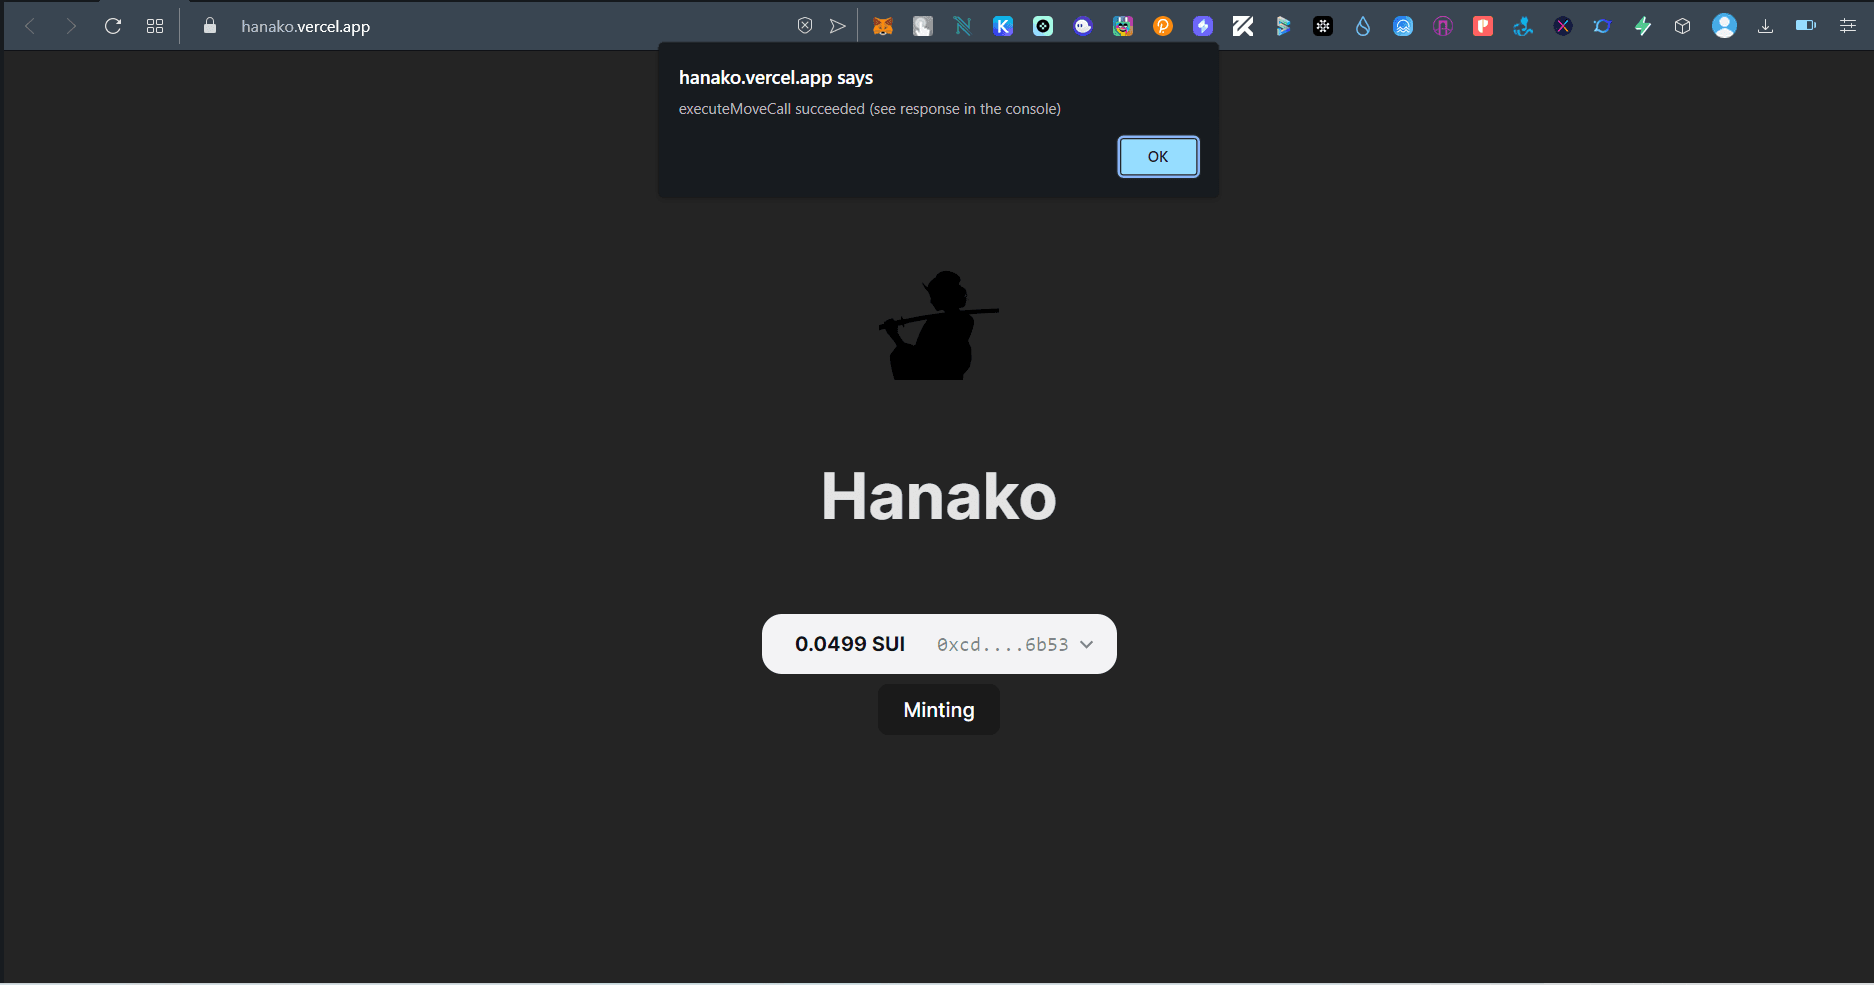The width and height of the screenshot is (1874, 985).
Task: Open the browser downloads icon
Action: point(1765,27)
